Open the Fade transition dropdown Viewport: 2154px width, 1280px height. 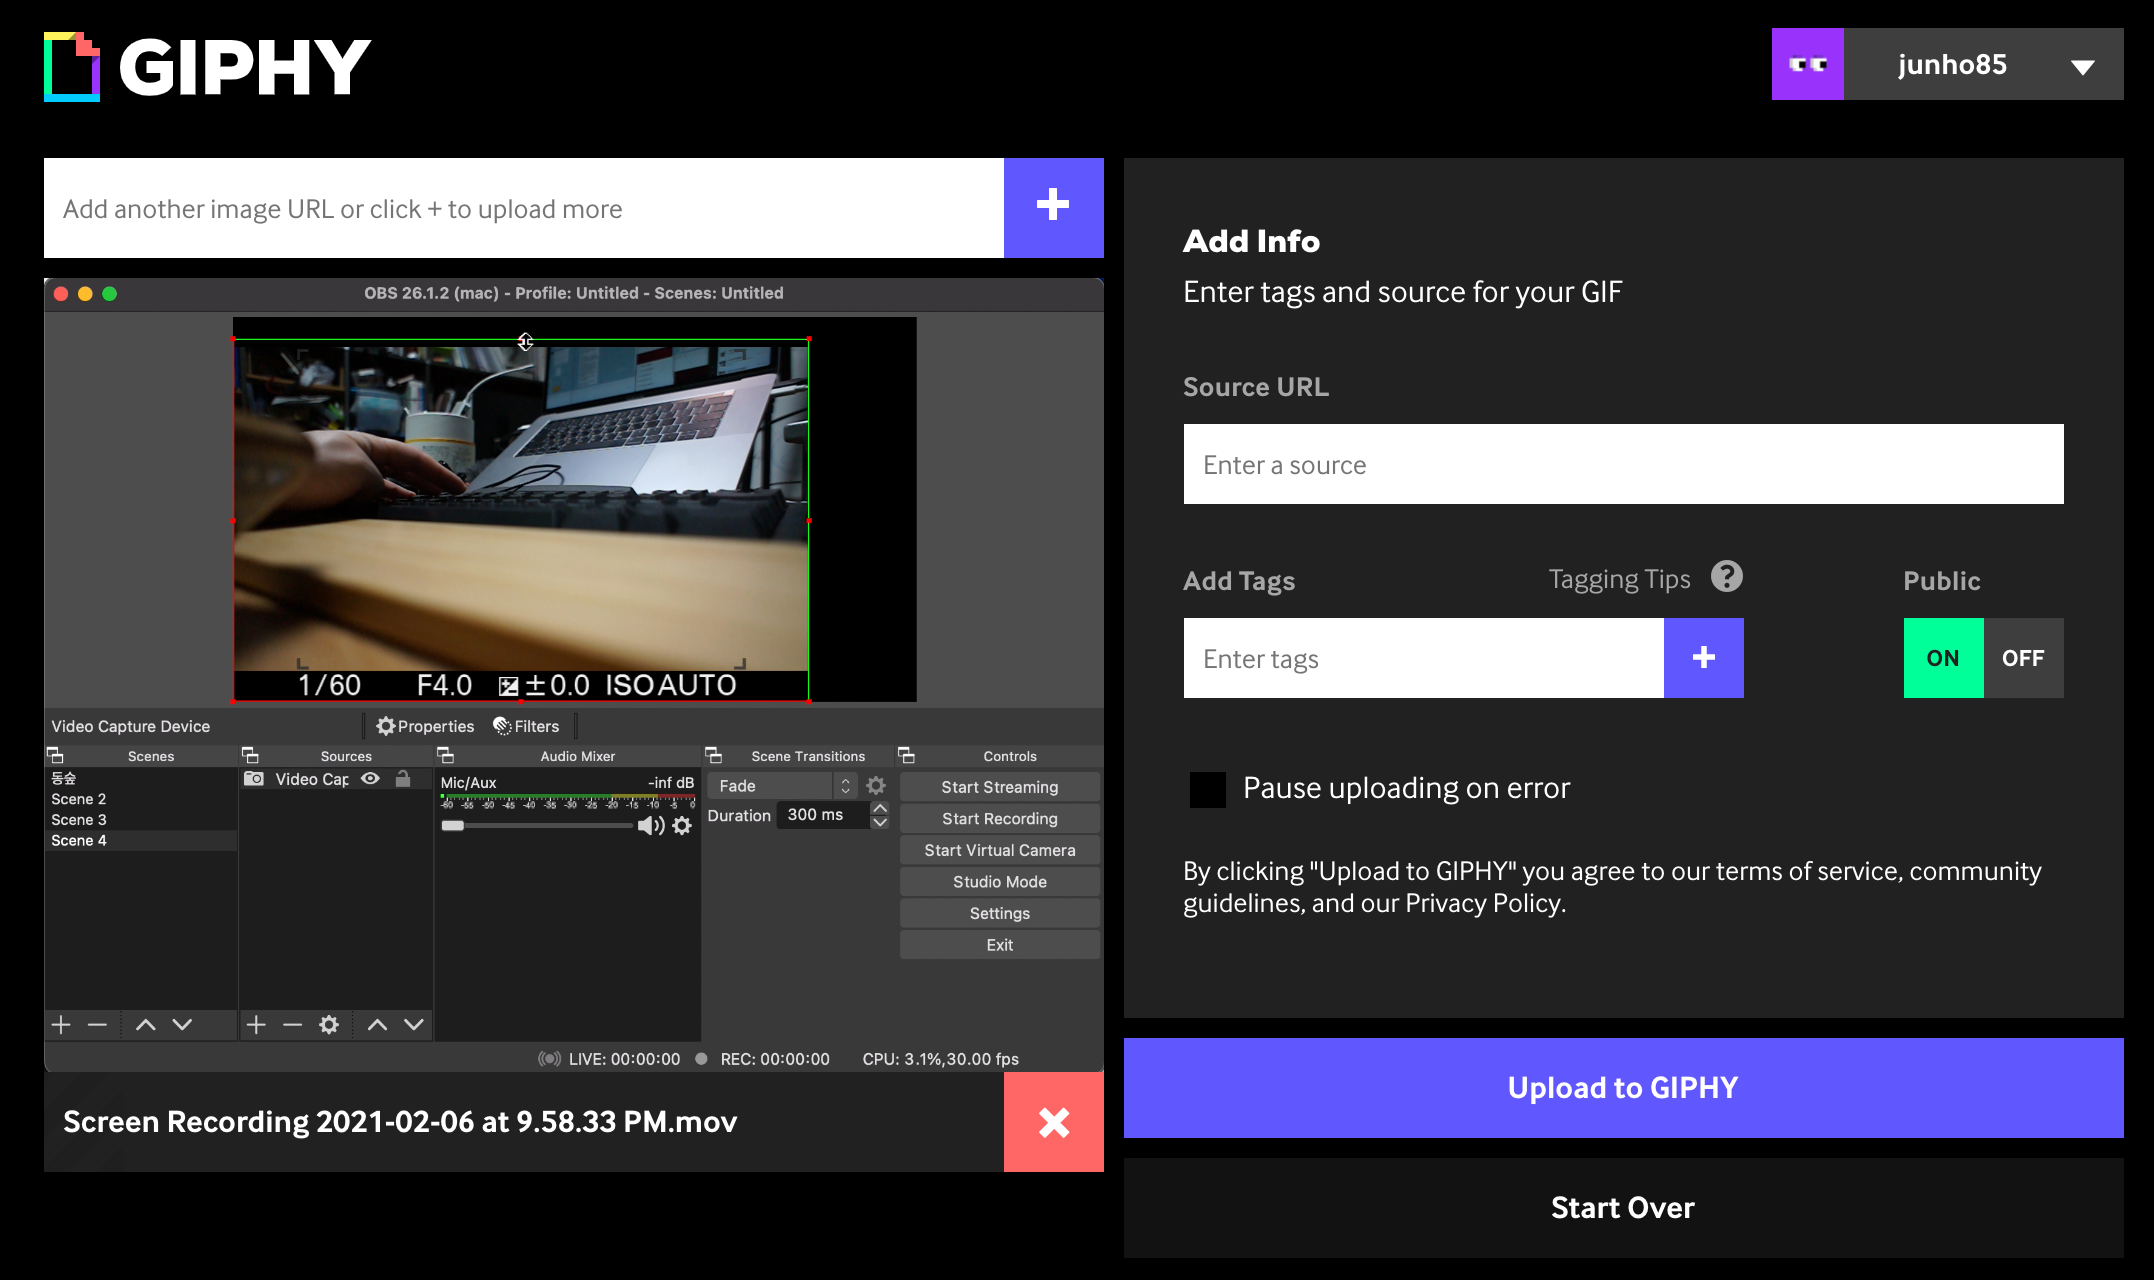[x=780, y=786]
